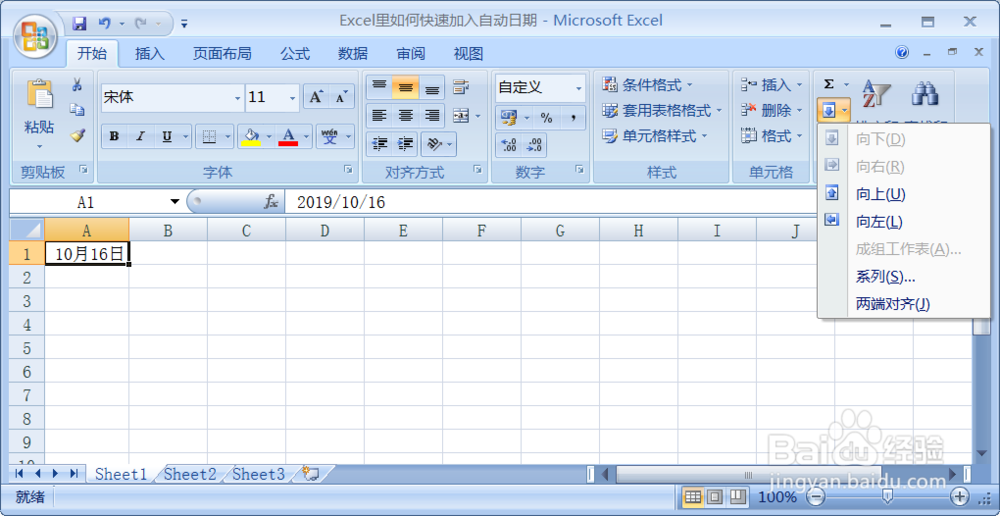1000x516 pixels.
Task: Click the Paste clipboard icon
Action: pyautogui.click(x=40, y=93)
